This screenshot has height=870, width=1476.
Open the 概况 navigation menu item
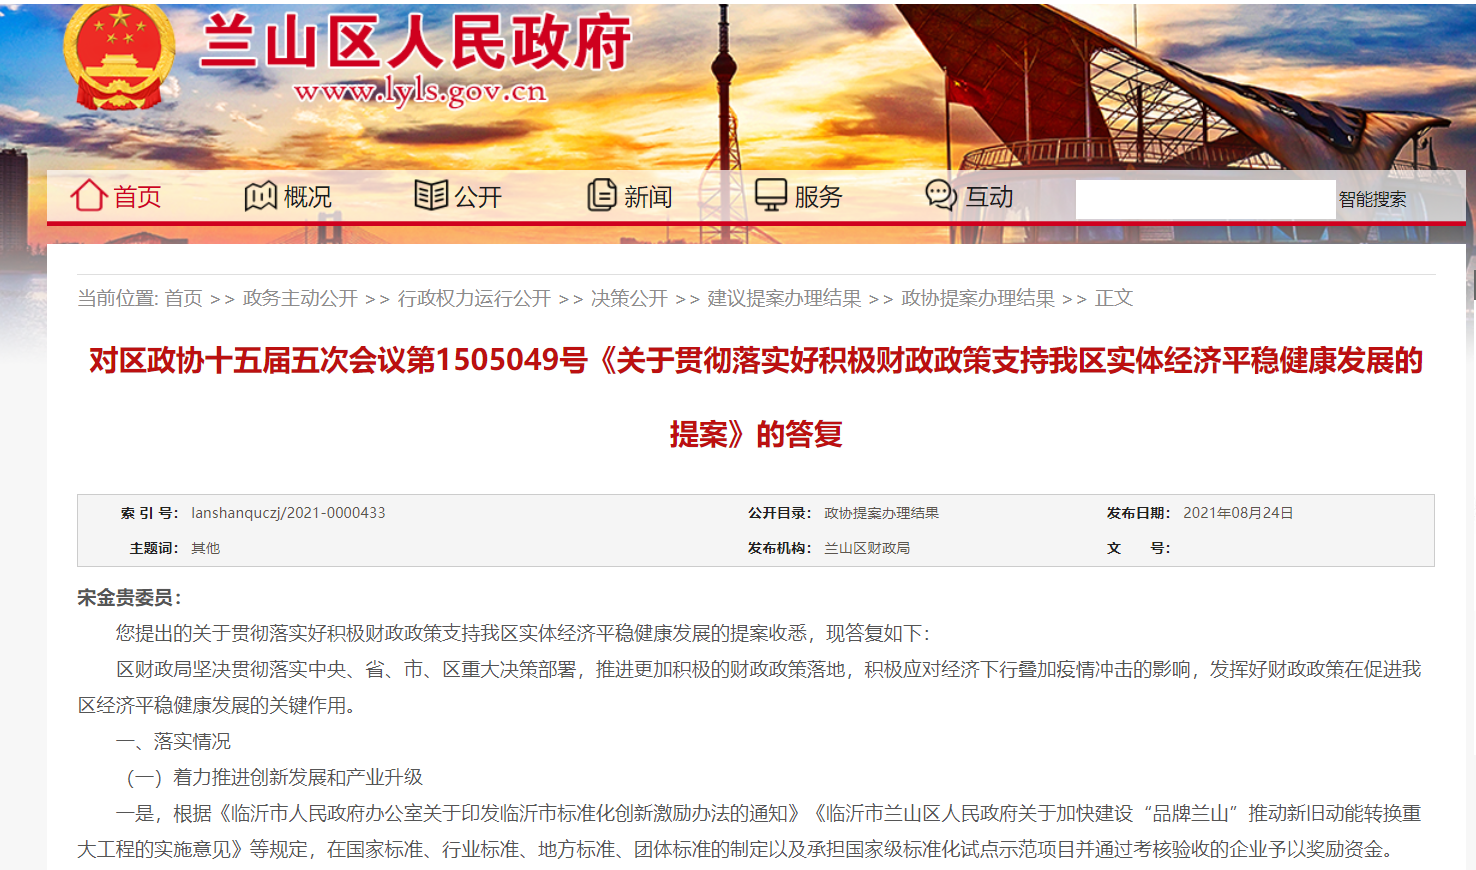(308, 197)
